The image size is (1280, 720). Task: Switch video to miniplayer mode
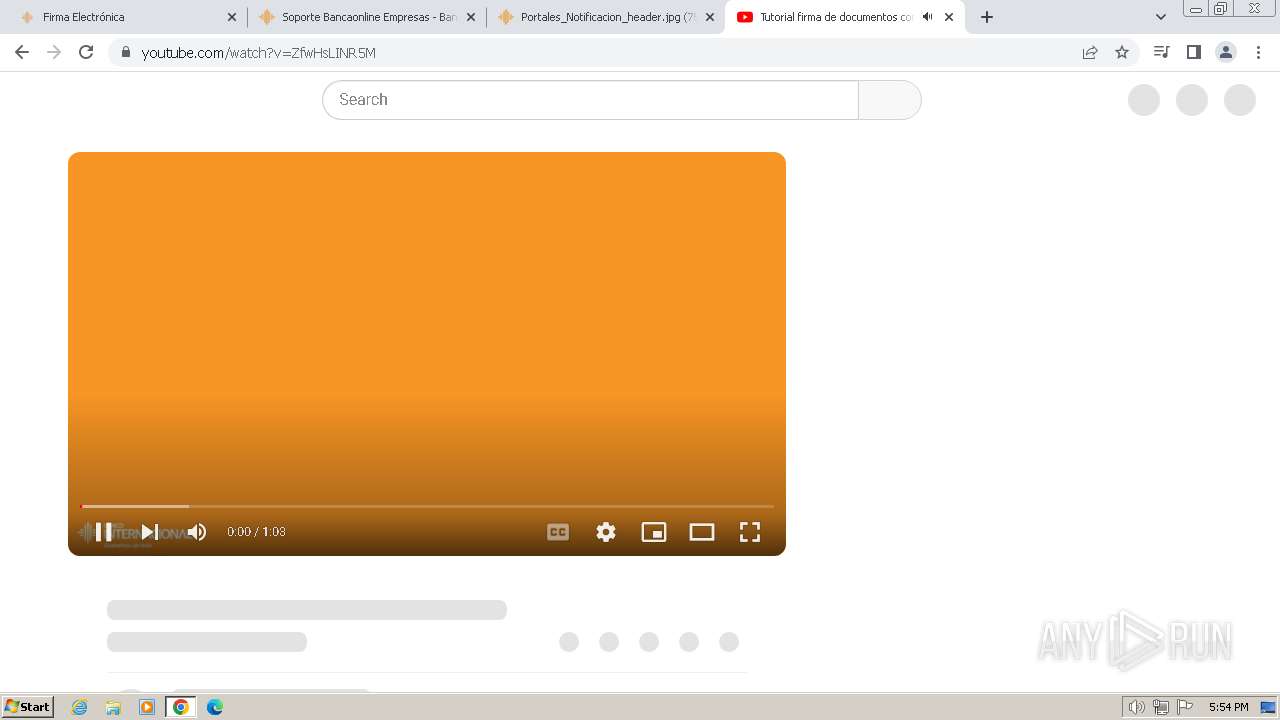(654, 532)
